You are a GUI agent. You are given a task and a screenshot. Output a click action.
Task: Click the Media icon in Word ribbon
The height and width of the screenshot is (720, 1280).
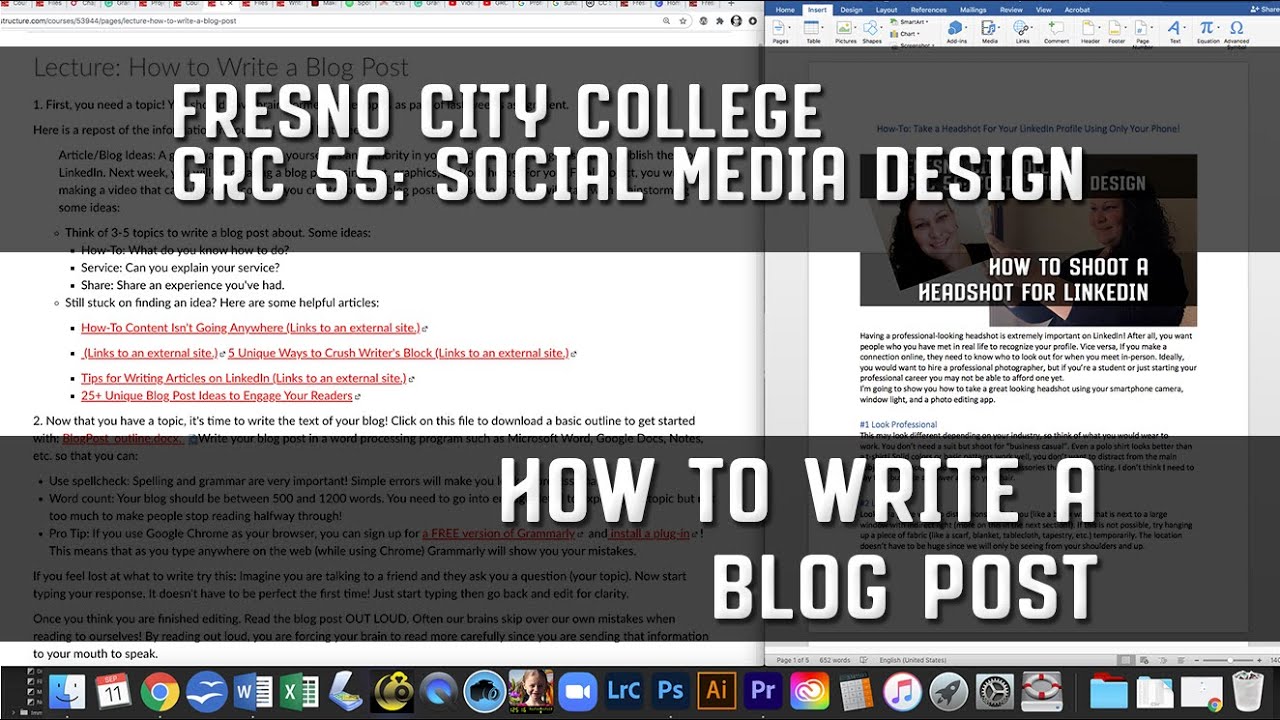point(989,31)
